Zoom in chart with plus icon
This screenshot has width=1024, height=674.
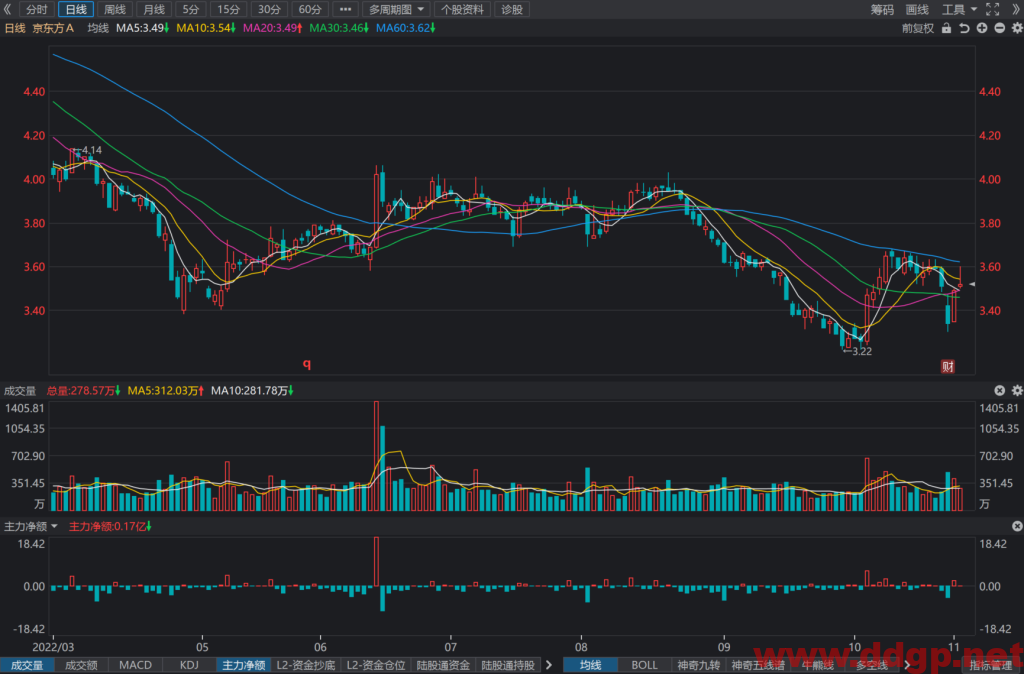(982, 28)
